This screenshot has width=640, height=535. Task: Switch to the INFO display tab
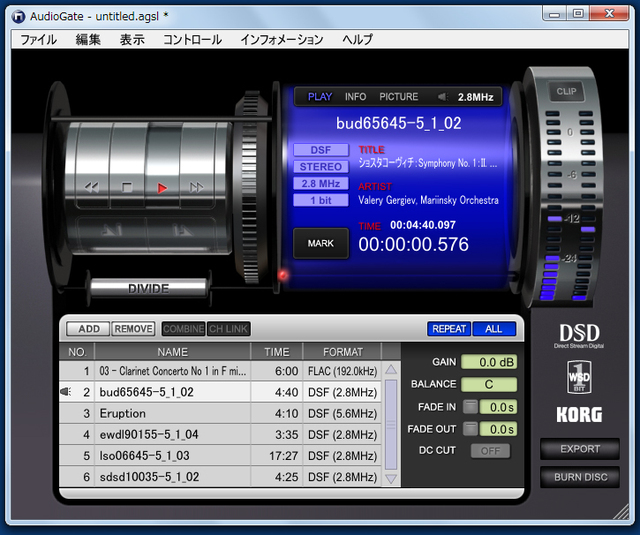(355, 97)
